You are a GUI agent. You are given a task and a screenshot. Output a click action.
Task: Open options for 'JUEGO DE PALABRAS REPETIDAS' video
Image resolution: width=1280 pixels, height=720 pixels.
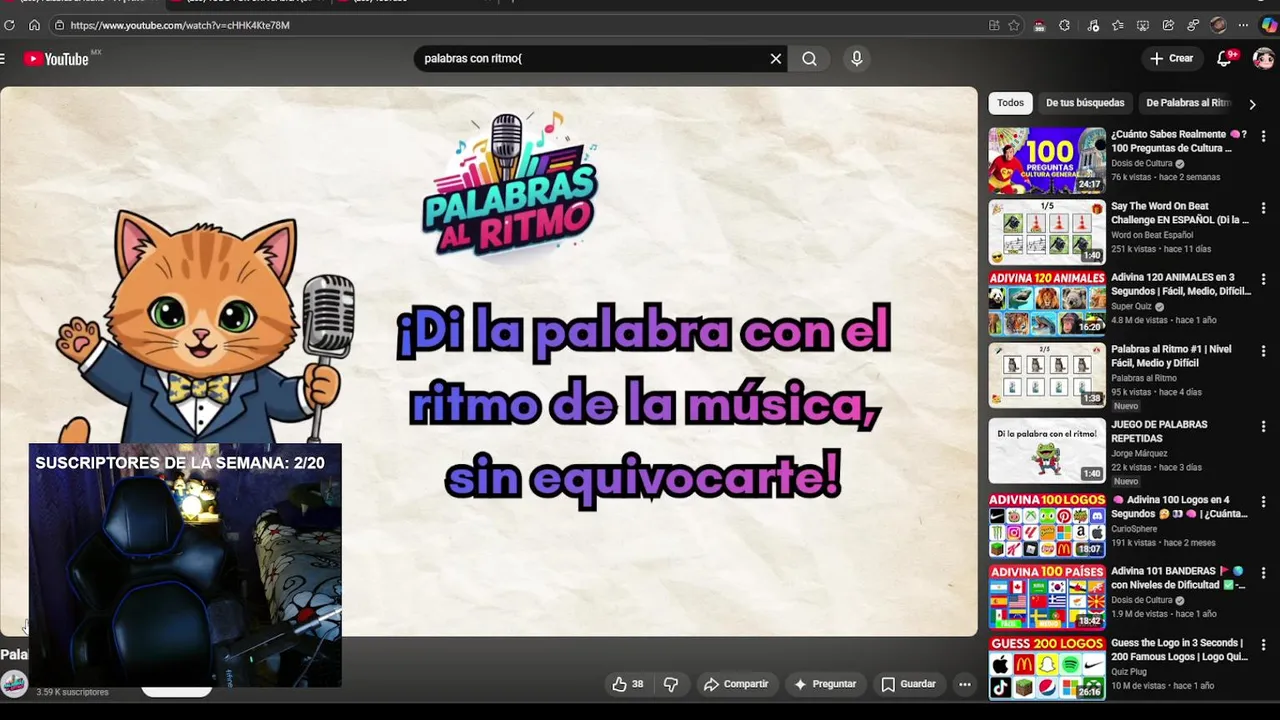click(x=1263, y=427)
